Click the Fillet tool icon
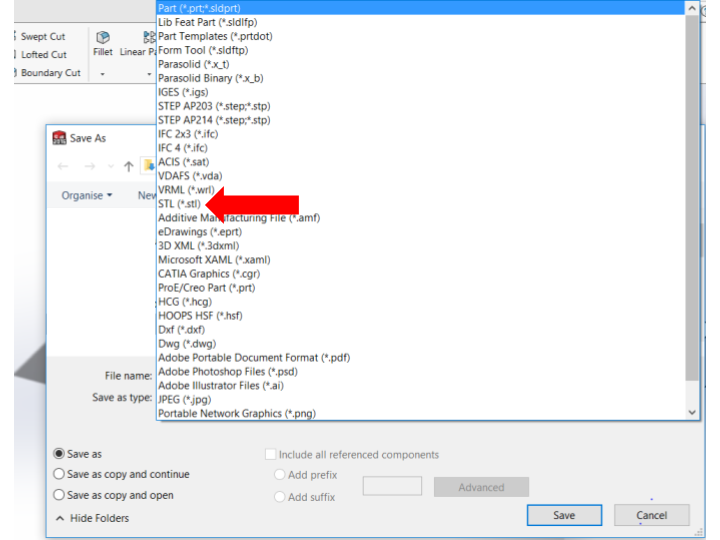720x540 pixels. (x=103, y=37)
